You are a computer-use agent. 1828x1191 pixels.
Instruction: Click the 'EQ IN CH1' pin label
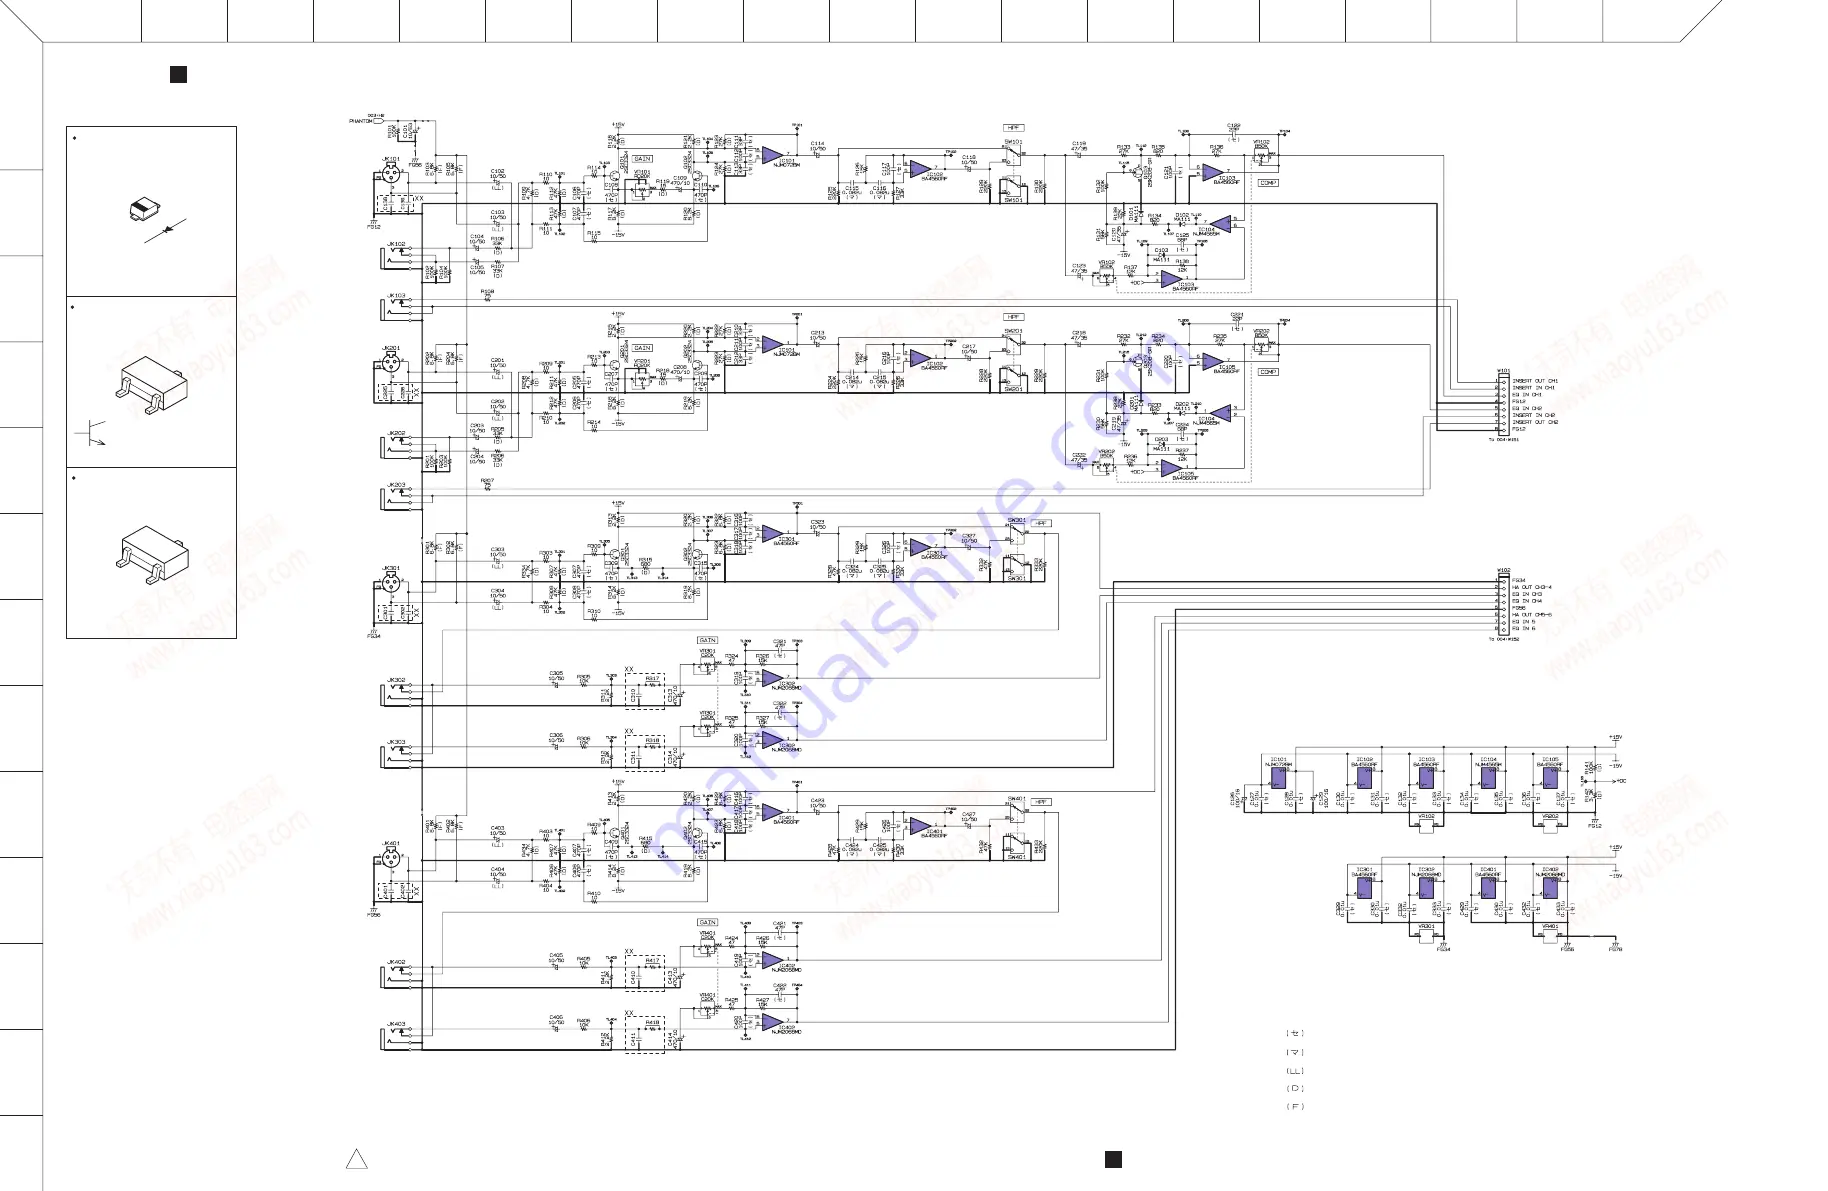tap(1527, 395)
